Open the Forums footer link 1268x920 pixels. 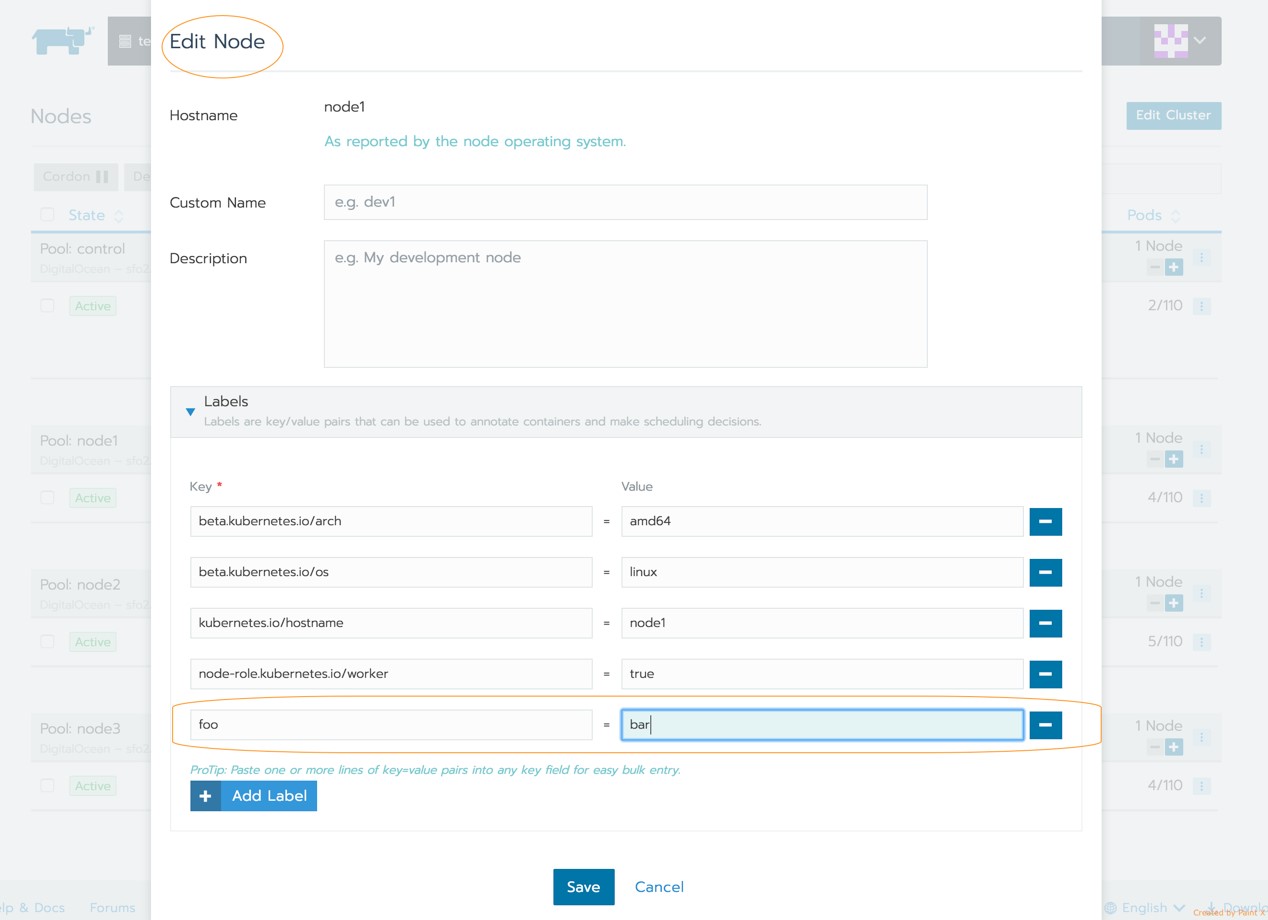coord(112,908)
